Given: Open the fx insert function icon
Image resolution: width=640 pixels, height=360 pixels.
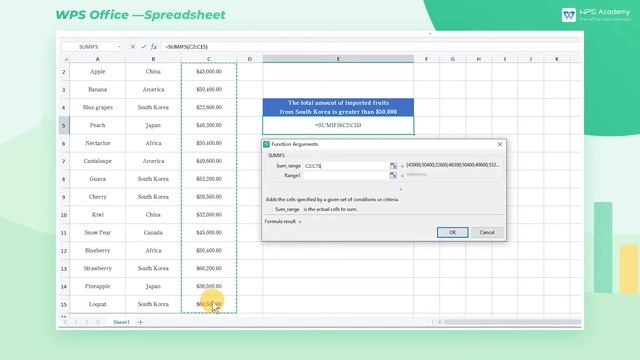Looking at the screenshot, I should (154, 47).
